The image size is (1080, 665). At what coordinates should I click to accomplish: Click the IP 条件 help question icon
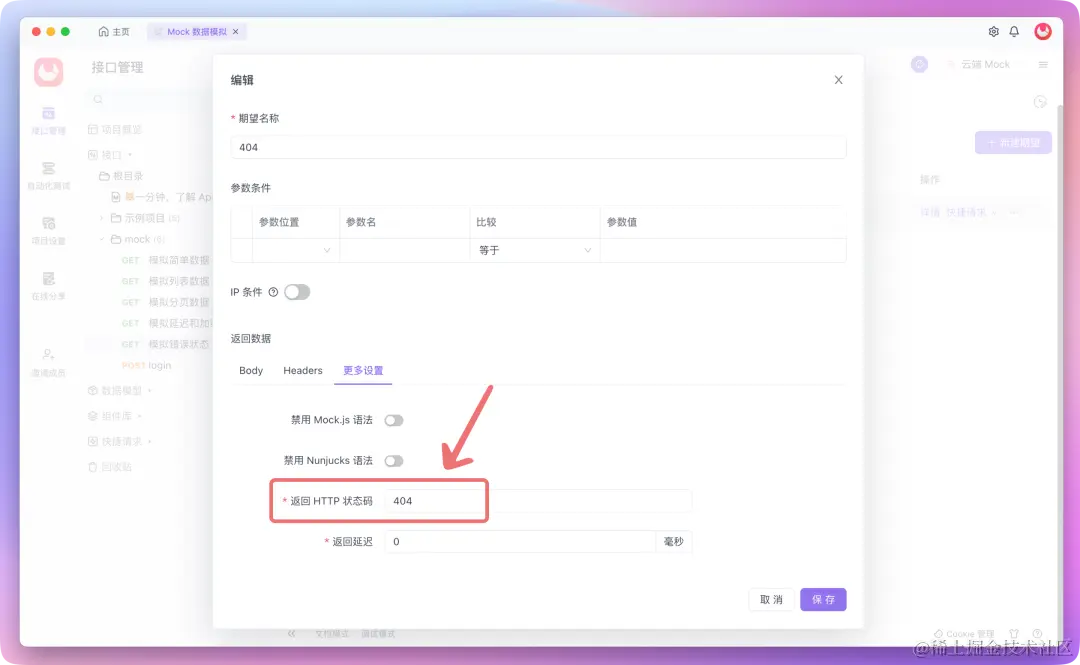click(273, 292)
